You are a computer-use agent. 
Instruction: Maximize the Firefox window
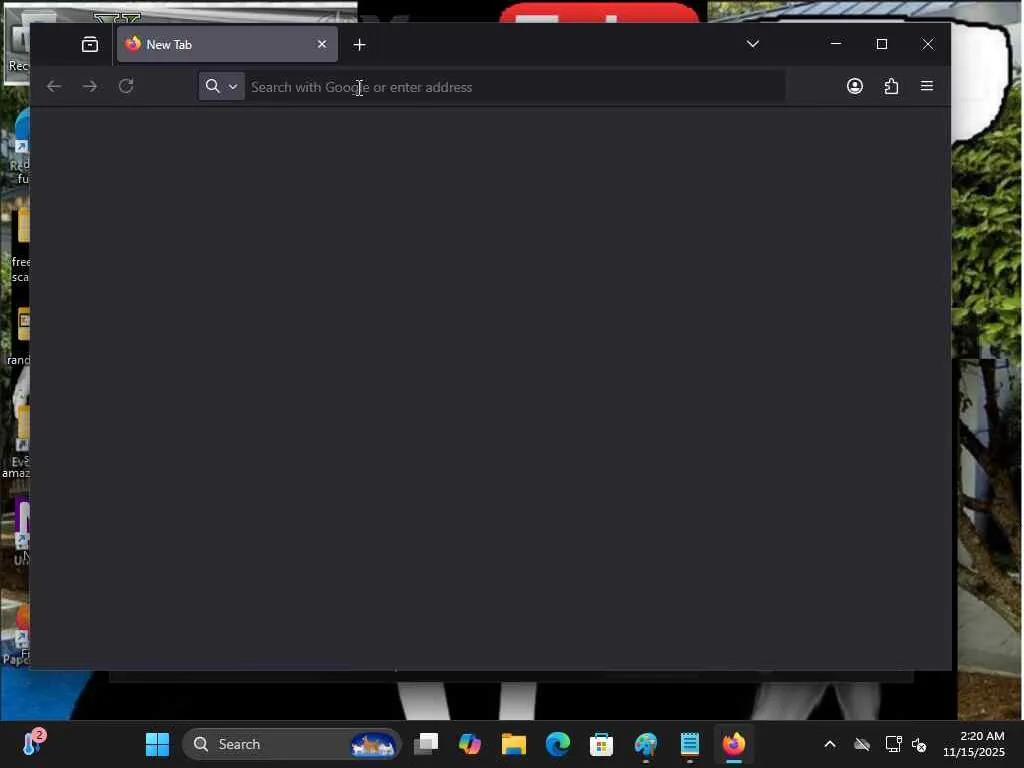pos(882,44)
